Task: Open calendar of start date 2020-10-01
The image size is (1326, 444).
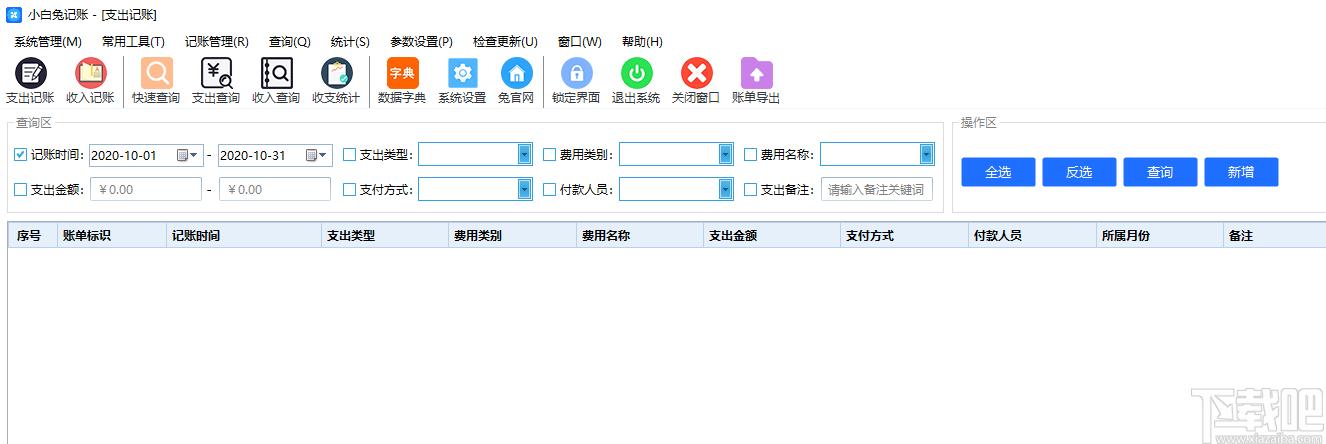Action: (x=182, y=155)
